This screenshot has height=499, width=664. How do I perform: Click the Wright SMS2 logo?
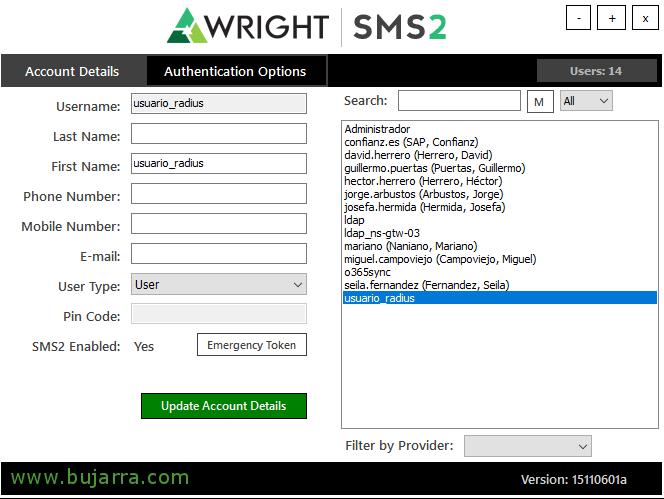point(307,26)
